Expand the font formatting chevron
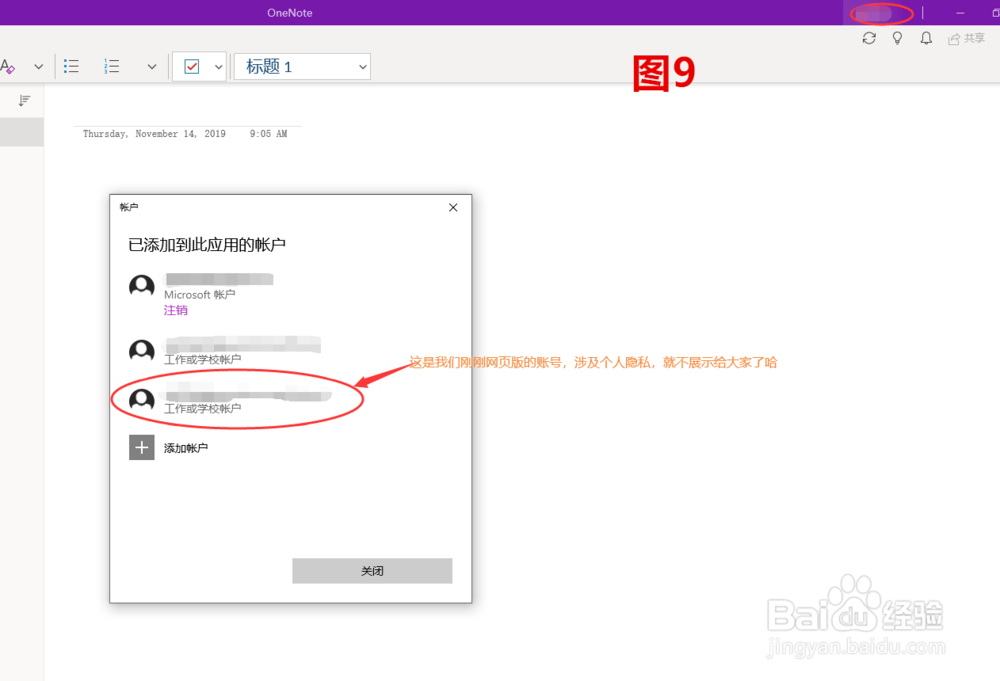Image resolution: width=1000 pixels, height=681 pixels. pyautogui.click(x=37, y=65)
